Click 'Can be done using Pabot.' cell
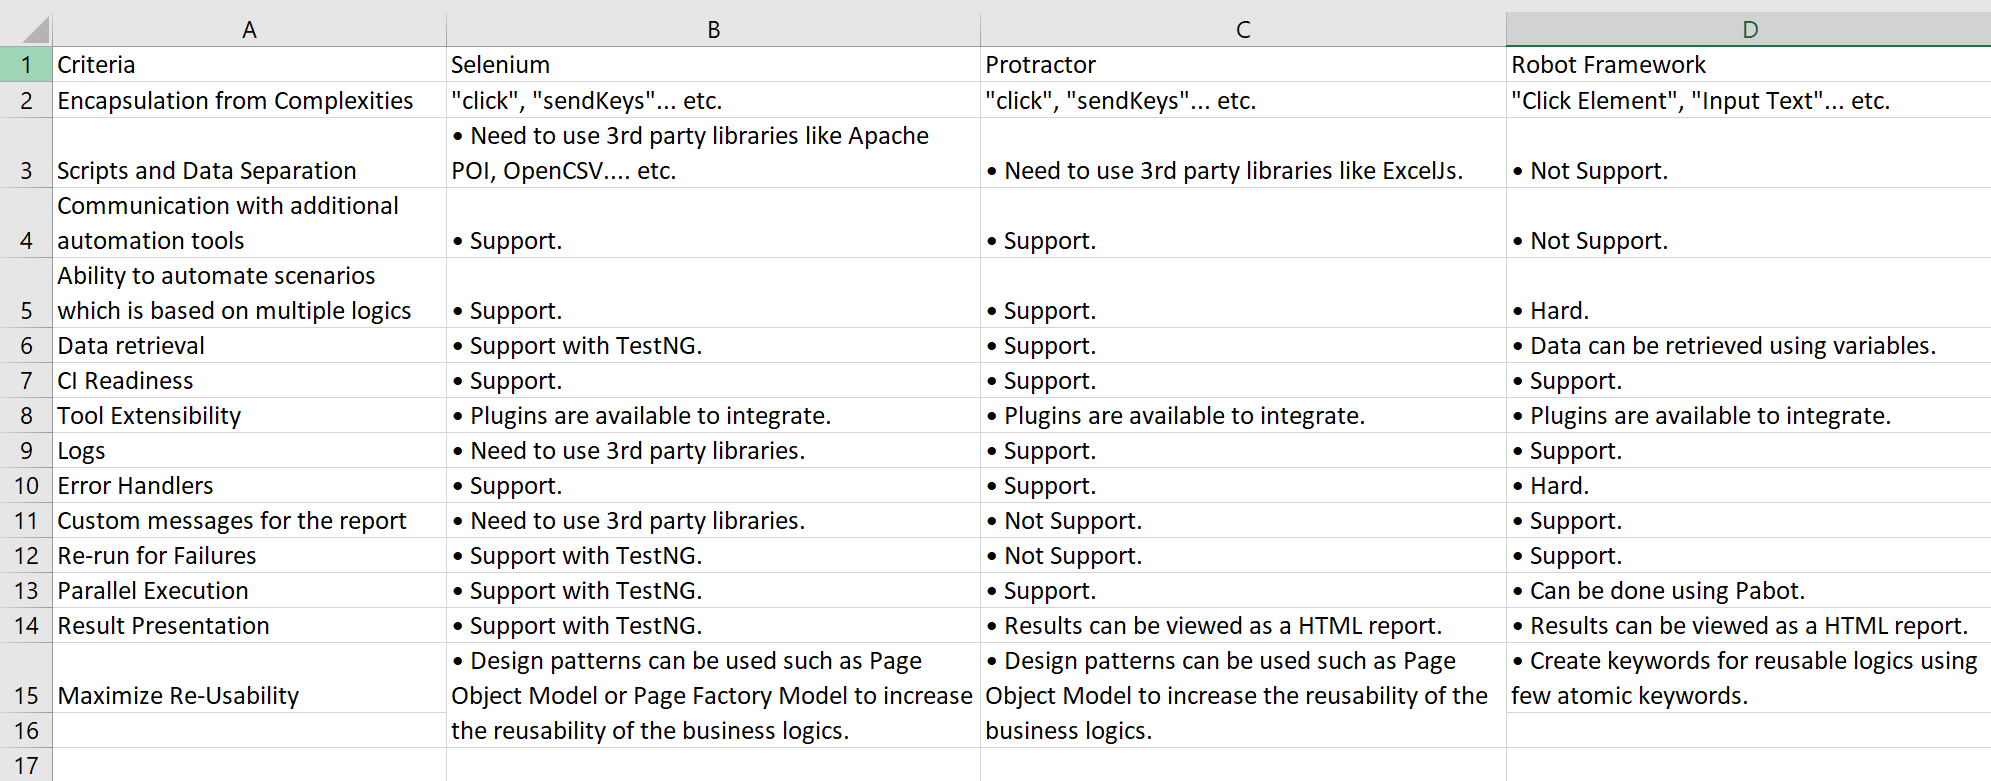The height and width of the screenshot is (781, 1991). click(1749, 590)
